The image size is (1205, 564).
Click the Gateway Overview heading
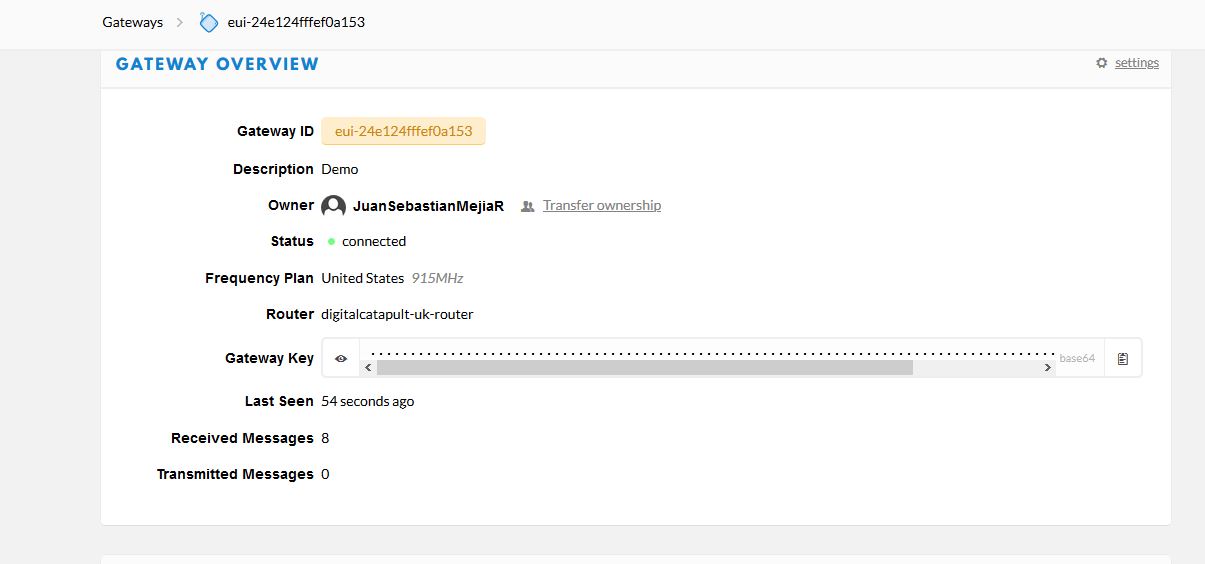click(217, 64)
